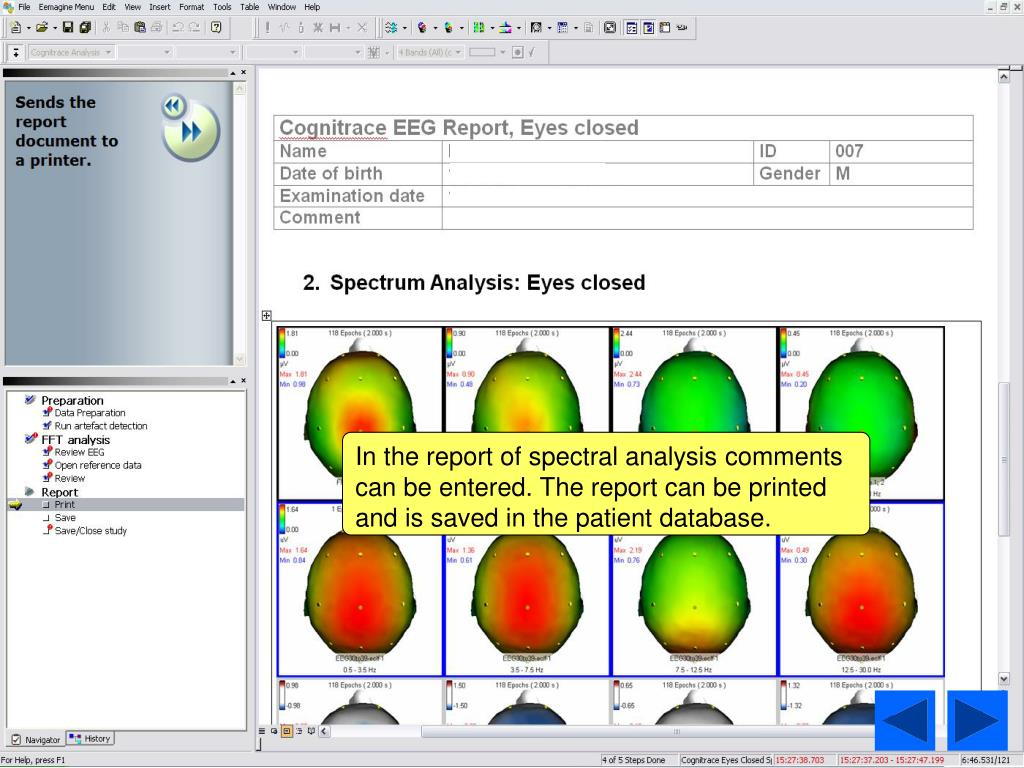Click the Open folder toolbar icon
Viewport: 1024px width, 768px height.
[41, 27]
